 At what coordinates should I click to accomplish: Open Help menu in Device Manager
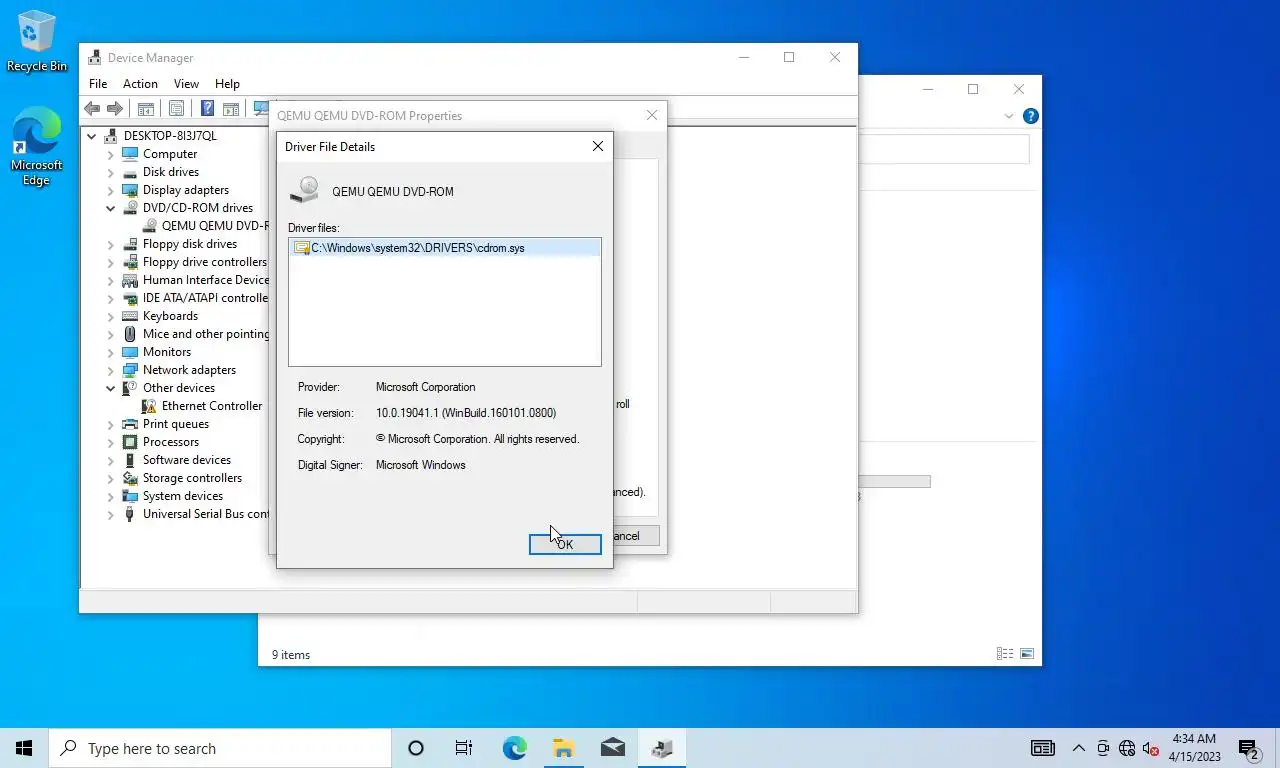[x=227, y=84]
